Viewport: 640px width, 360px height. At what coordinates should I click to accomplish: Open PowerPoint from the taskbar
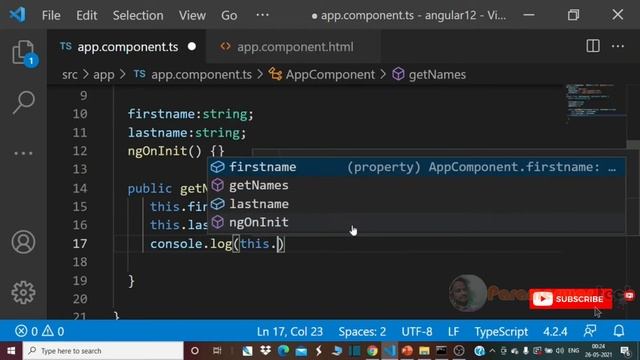coord(407,351)
